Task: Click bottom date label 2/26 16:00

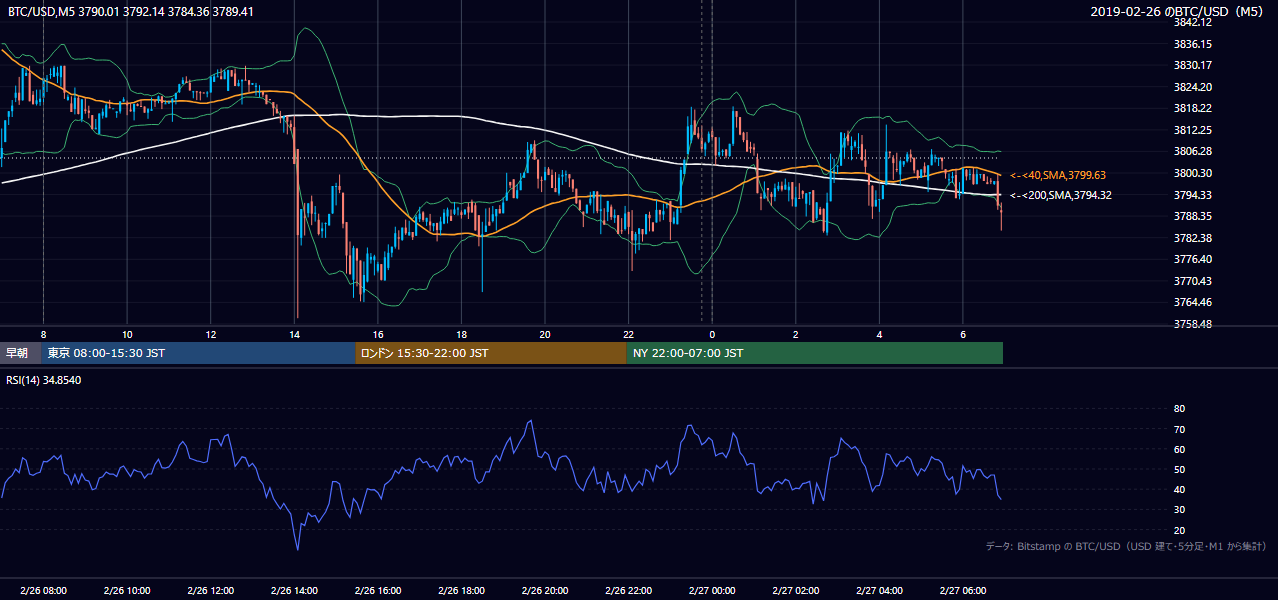Action: [378, 591]
